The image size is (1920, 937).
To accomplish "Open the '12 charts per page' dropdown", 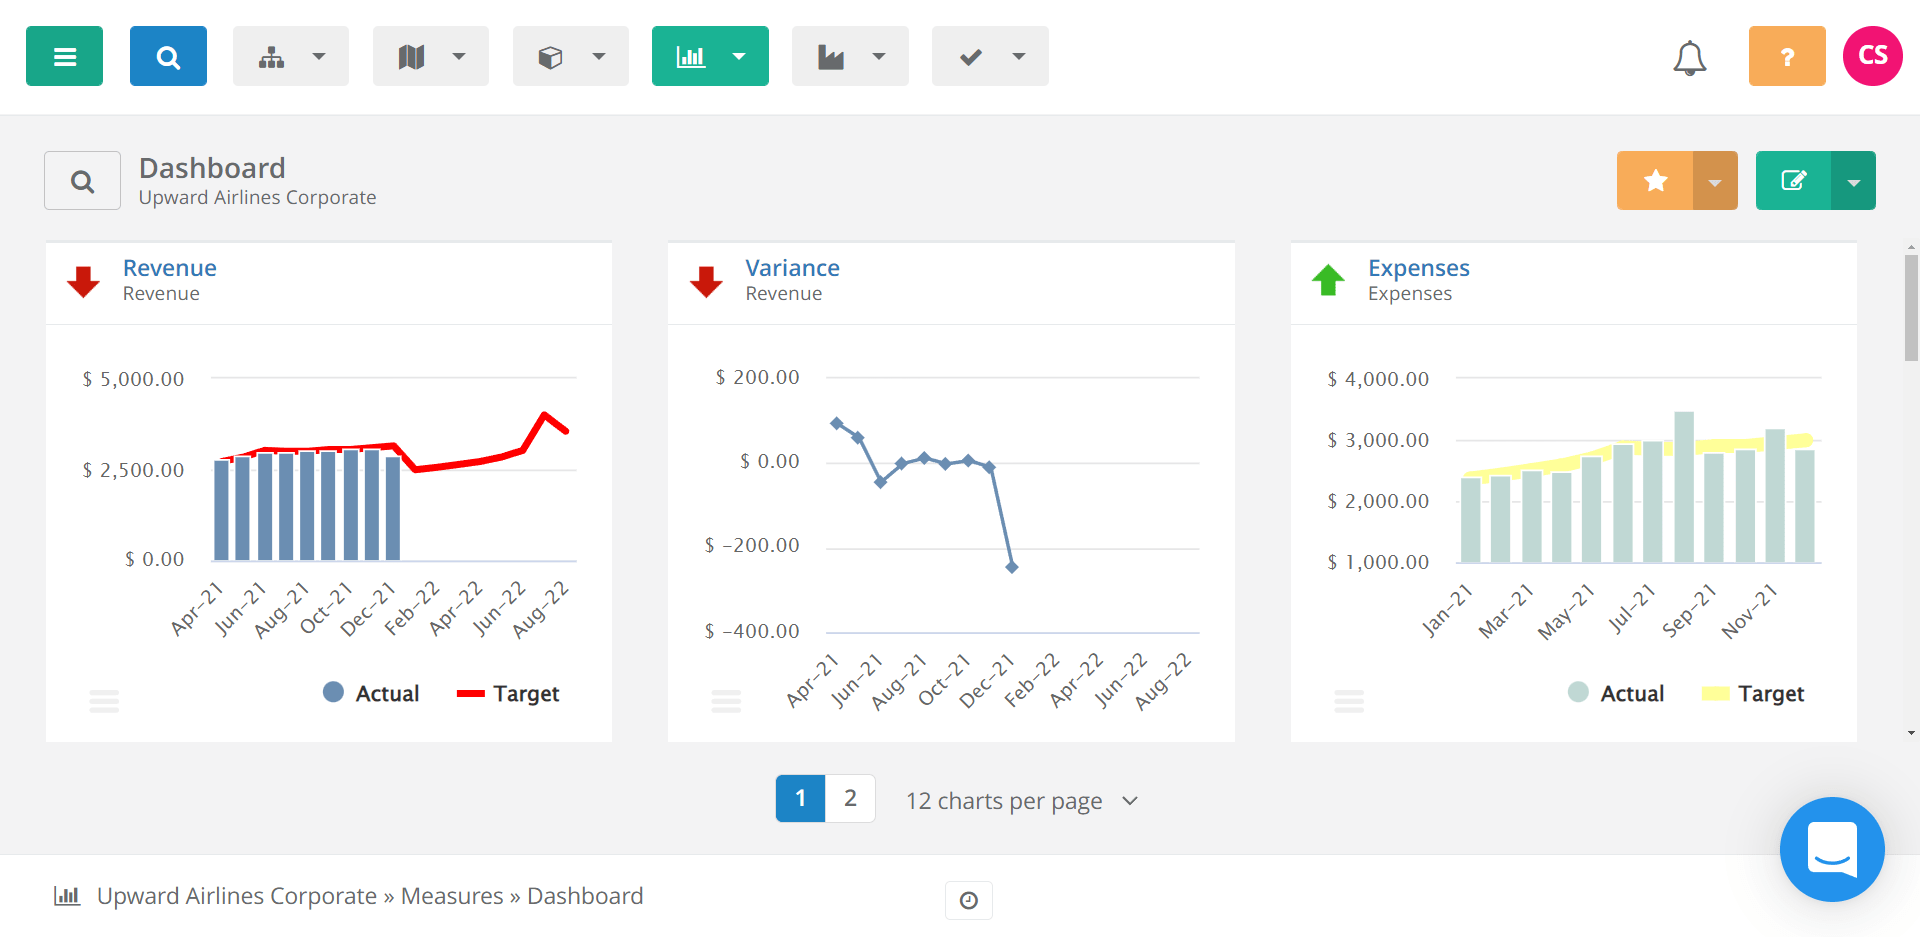I will click(x=1021, y=800).
